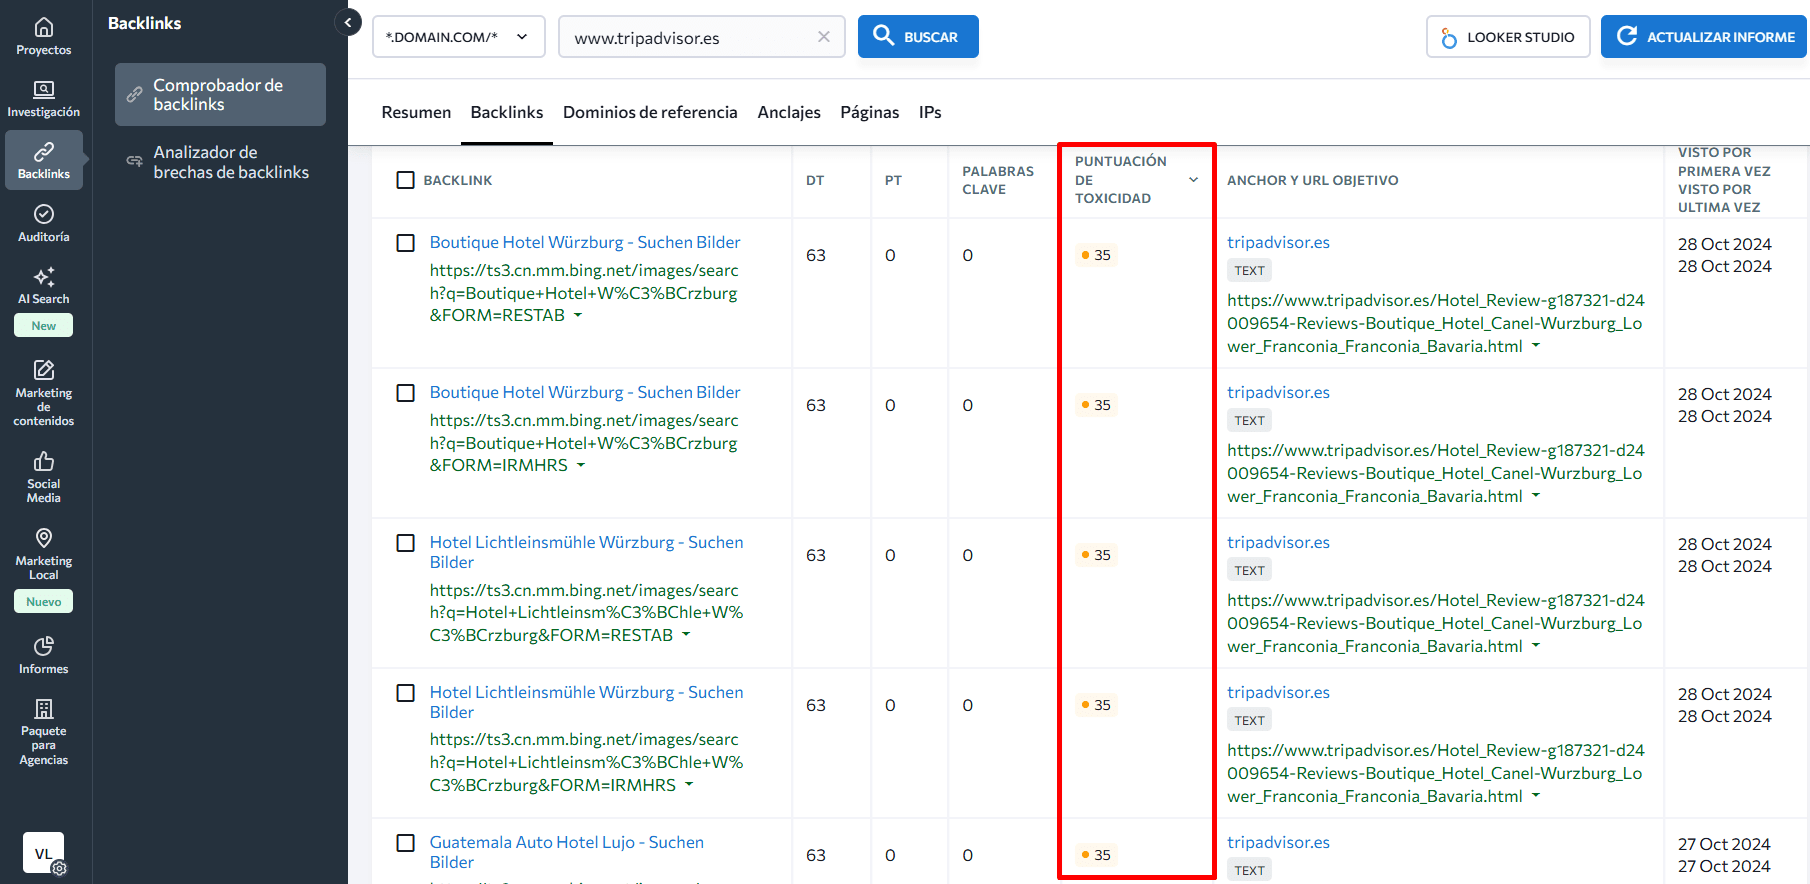Expand the FORM=RESTAB Boutique Hotel source URL
The height and width of the screenshot is (884, 1810).
tap(578, 315)
